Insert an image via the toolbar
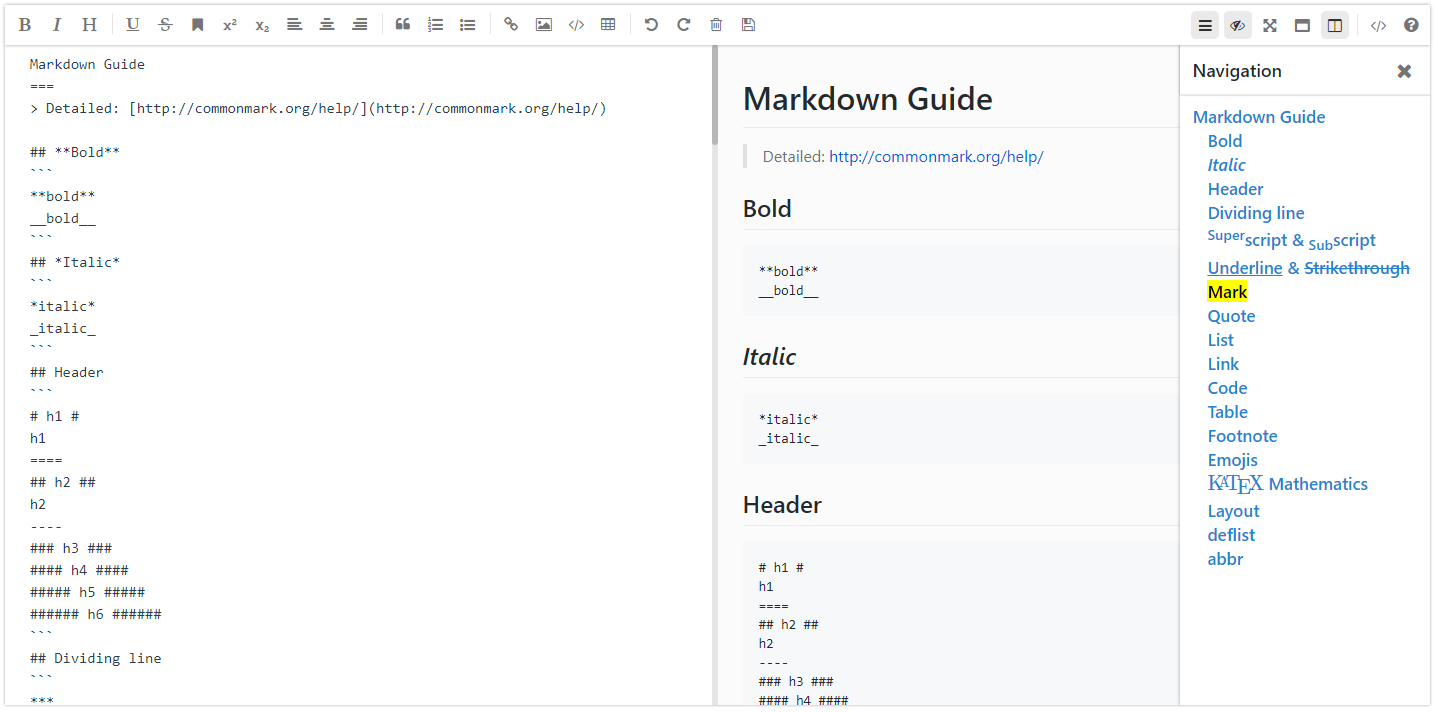 543,25
